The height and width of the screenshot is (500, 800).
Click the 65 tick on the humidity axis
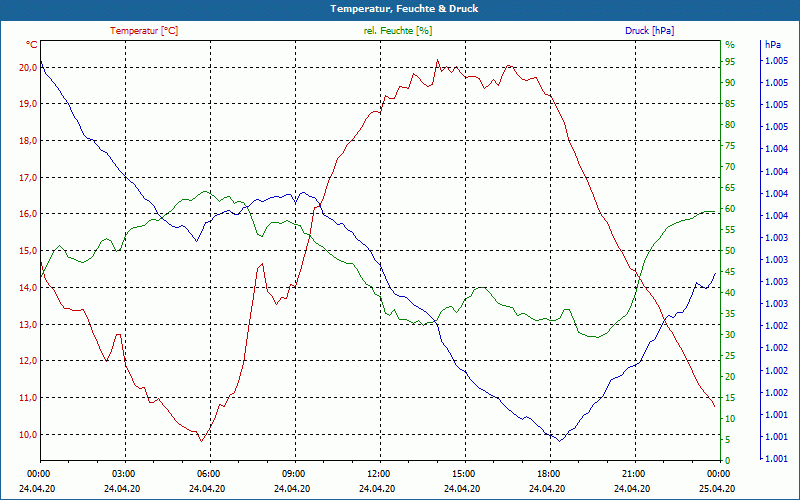[730, 188]
